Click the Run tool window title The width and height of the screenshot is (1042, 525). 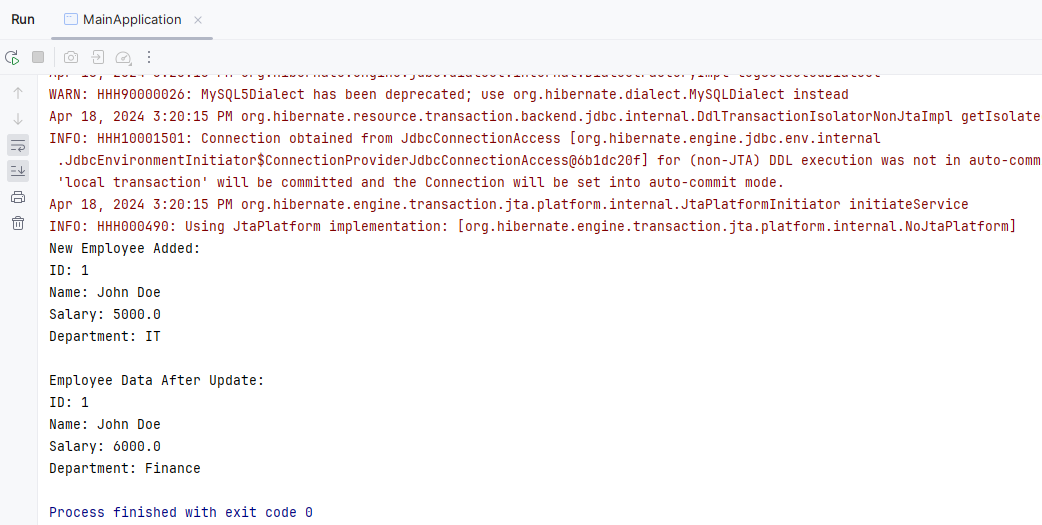[x=23, y=20]
